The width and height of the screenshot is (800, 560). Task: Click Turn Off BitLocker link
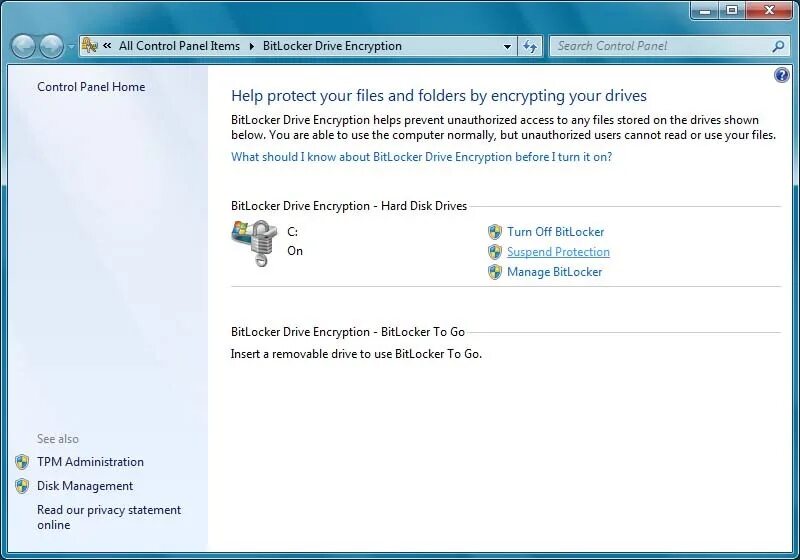coord(555,232)
